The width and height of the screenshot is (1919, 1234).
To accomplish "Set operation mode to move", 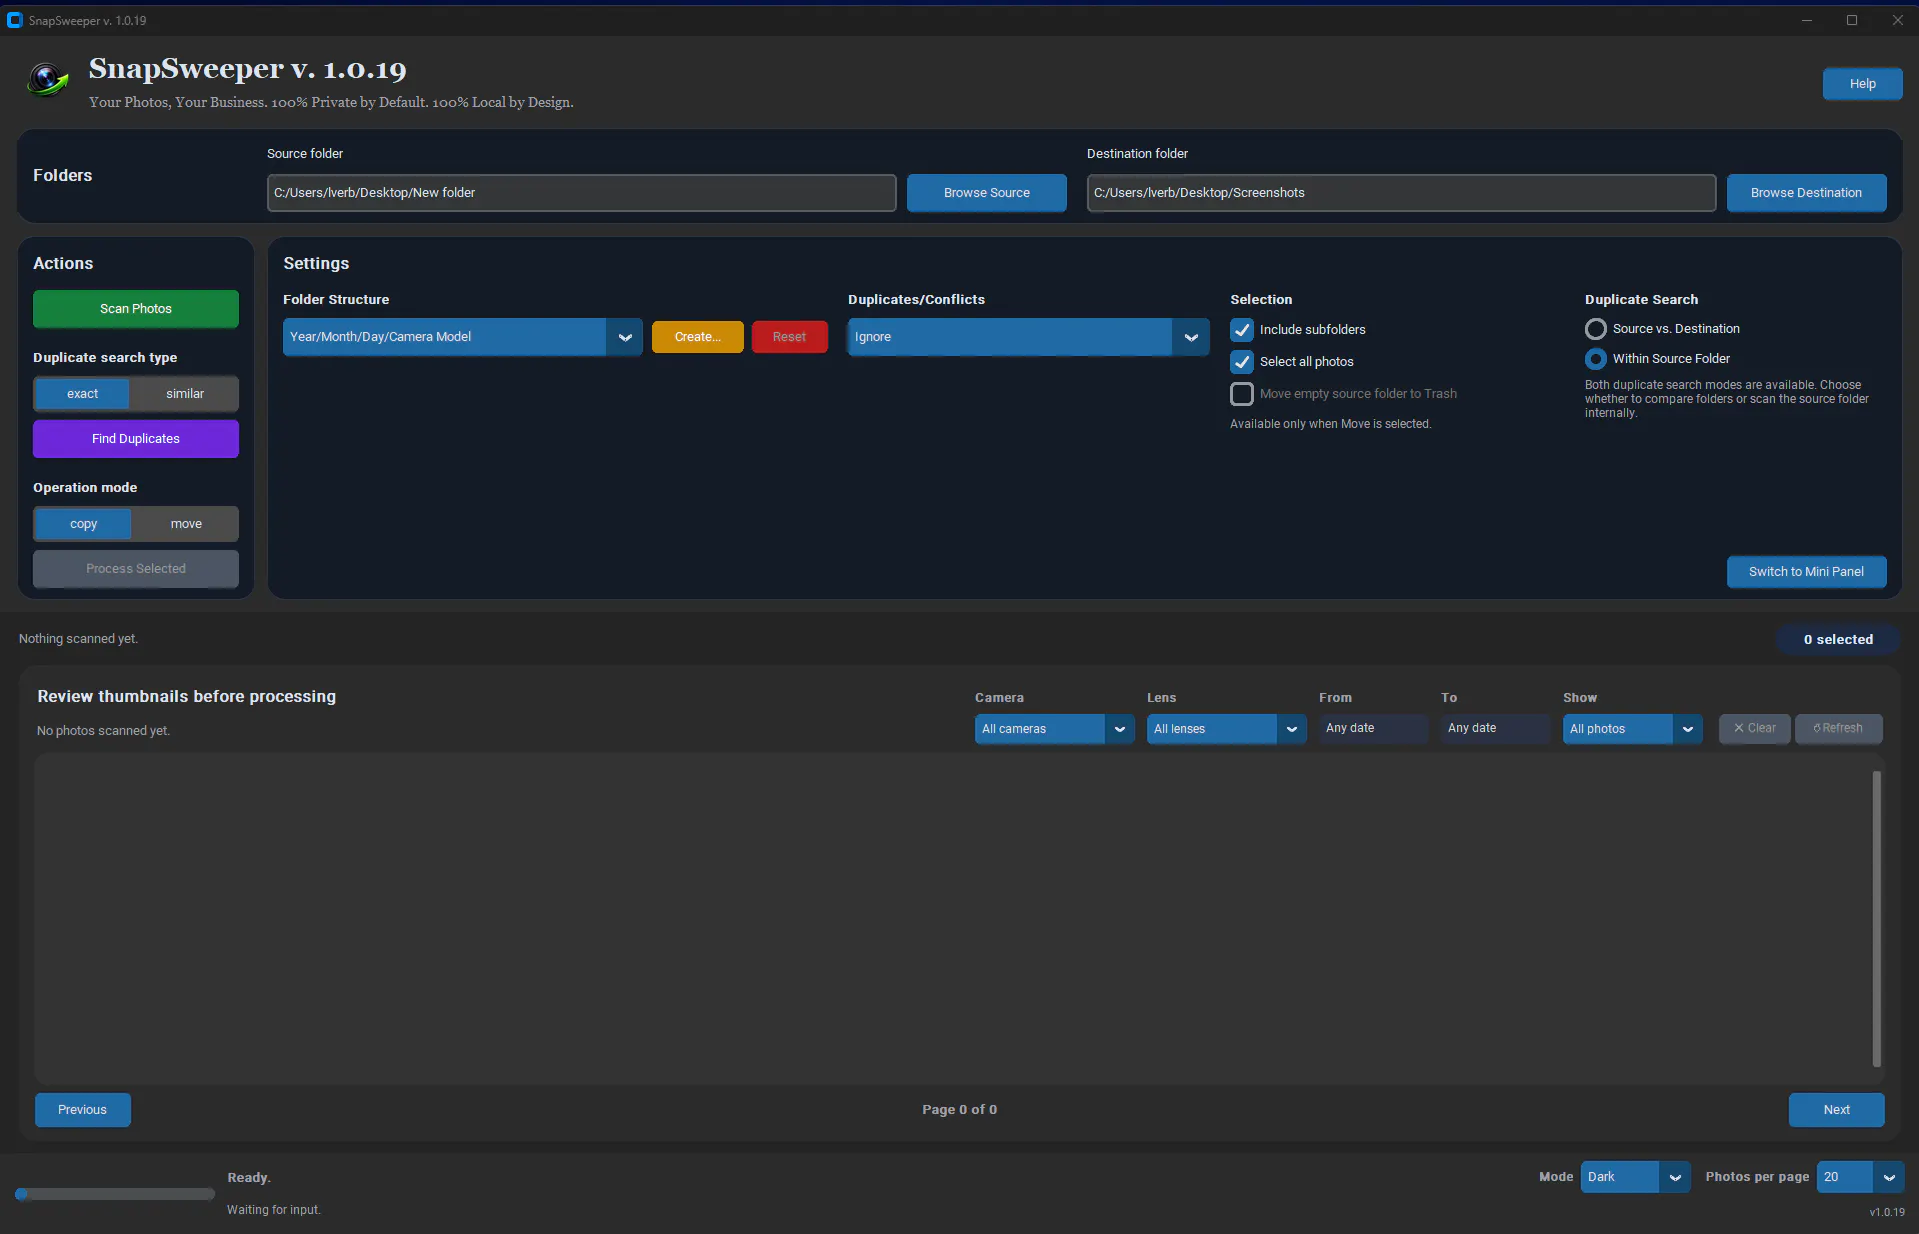I will pyautogui.click(x=186, y=524).
